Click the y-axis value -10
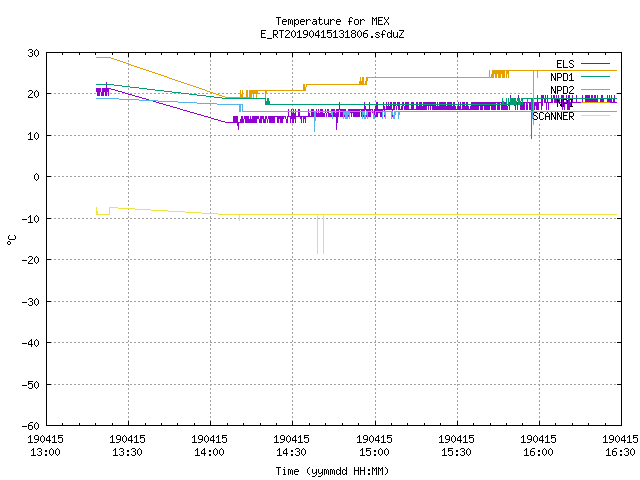640x480 pixels. 31,219
